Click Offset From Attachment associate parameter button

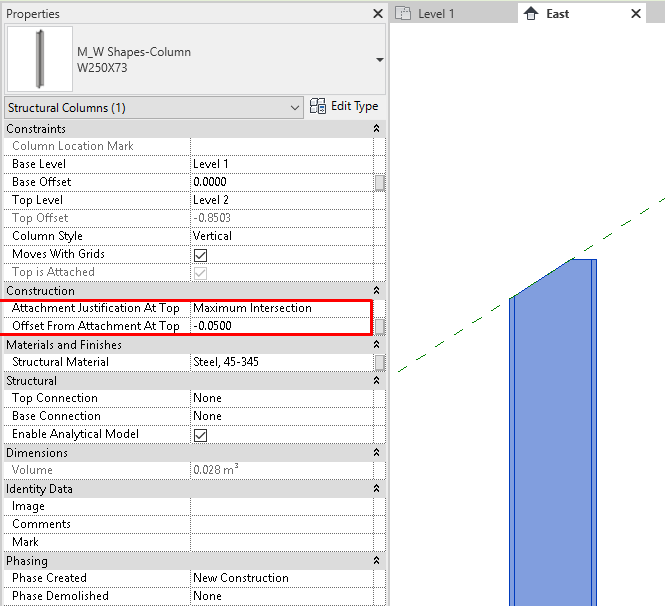click(x=380, y=327)
